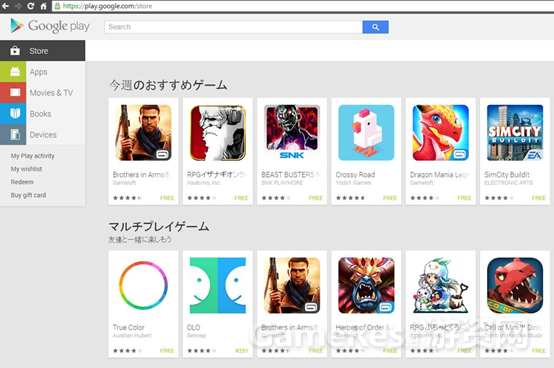Click Crossy Road title text
This screenshot has height=368, width=554.
pyautogui.click(x=355, y=174)
